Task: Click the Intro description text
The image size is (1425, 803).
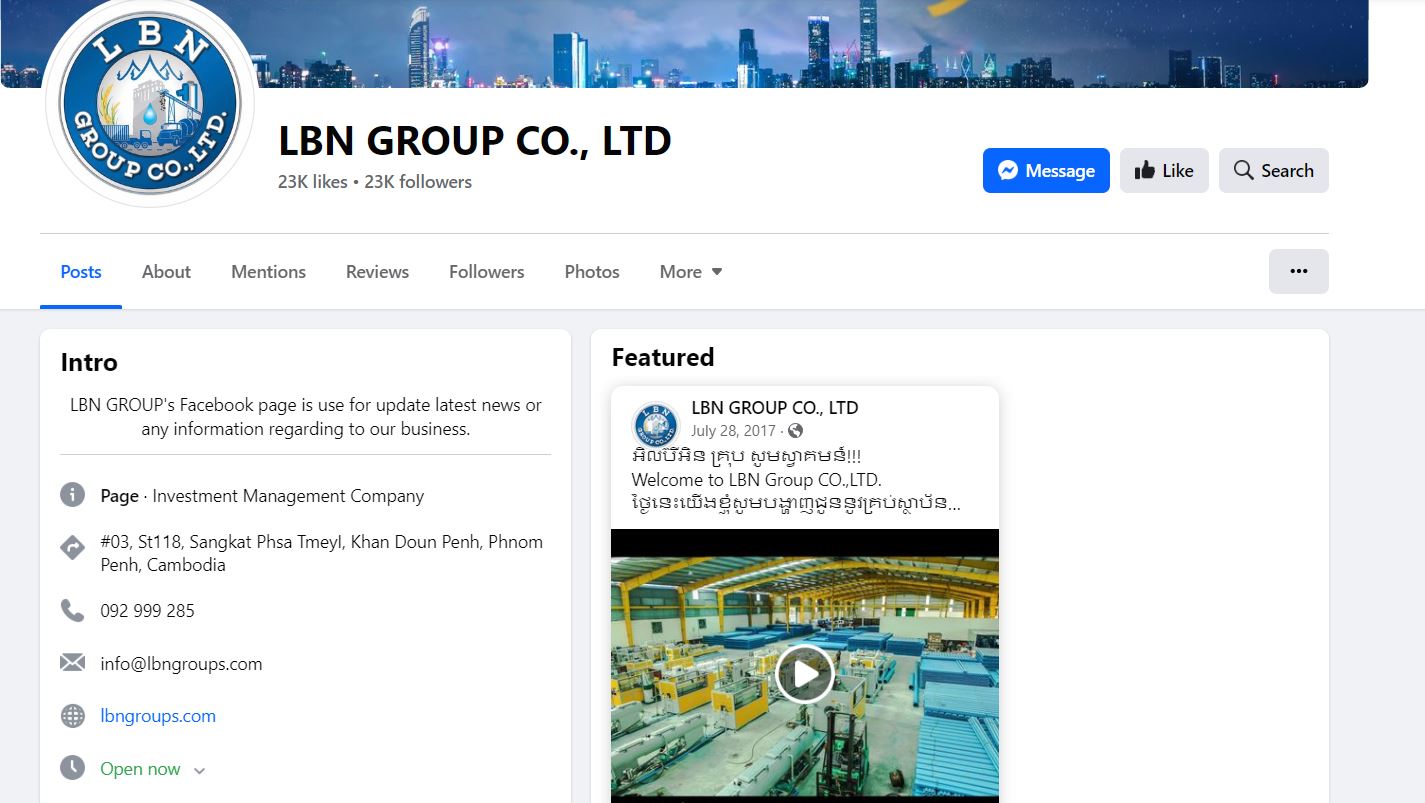Action: click(x=305, y=417)
